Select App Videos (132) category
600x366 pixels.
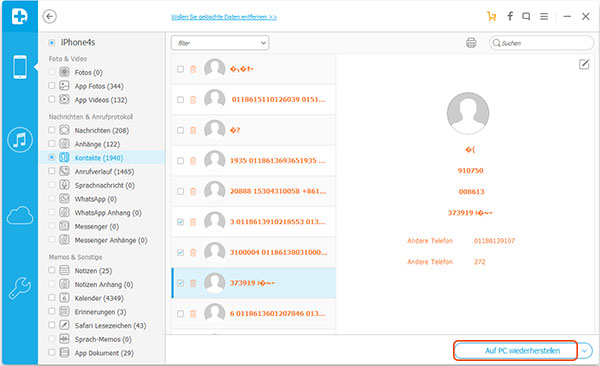pyautogui.click(x=101, y=100)
